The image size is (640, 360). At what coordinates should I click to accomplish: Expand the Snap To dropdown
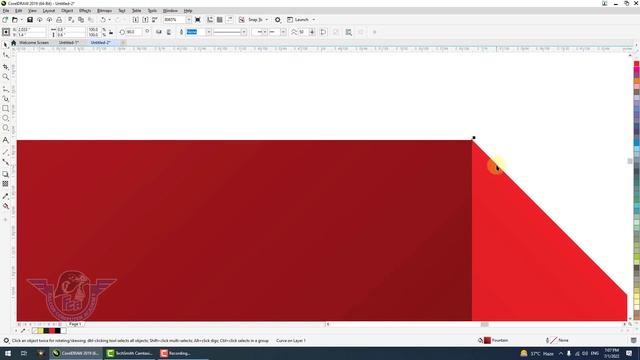(x=267, y=20)
